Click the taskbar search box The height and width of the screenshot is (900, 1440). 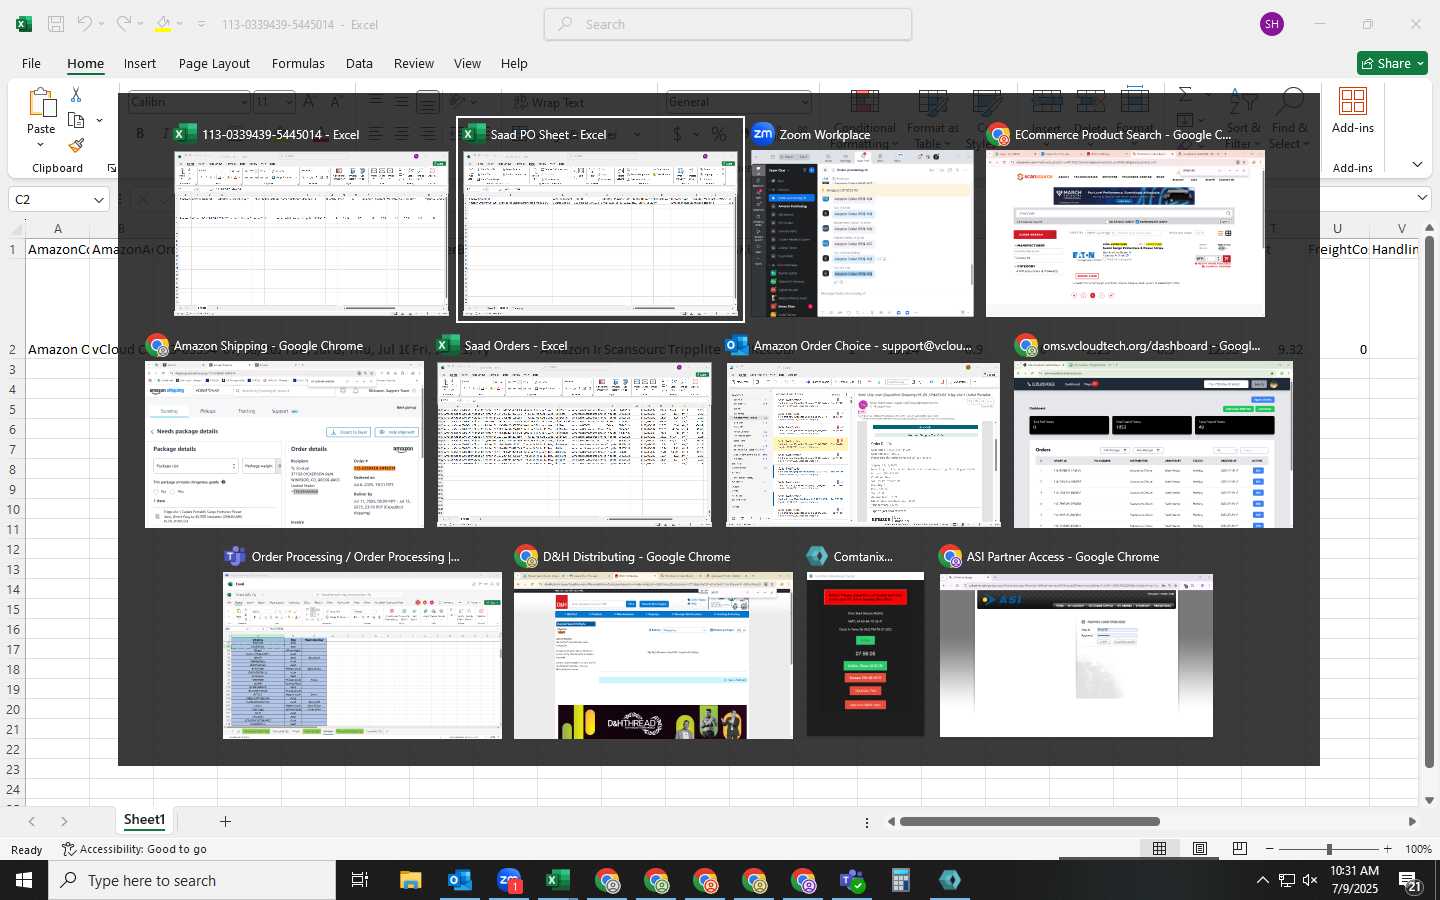pyautogui.click(x=192, y=880)
